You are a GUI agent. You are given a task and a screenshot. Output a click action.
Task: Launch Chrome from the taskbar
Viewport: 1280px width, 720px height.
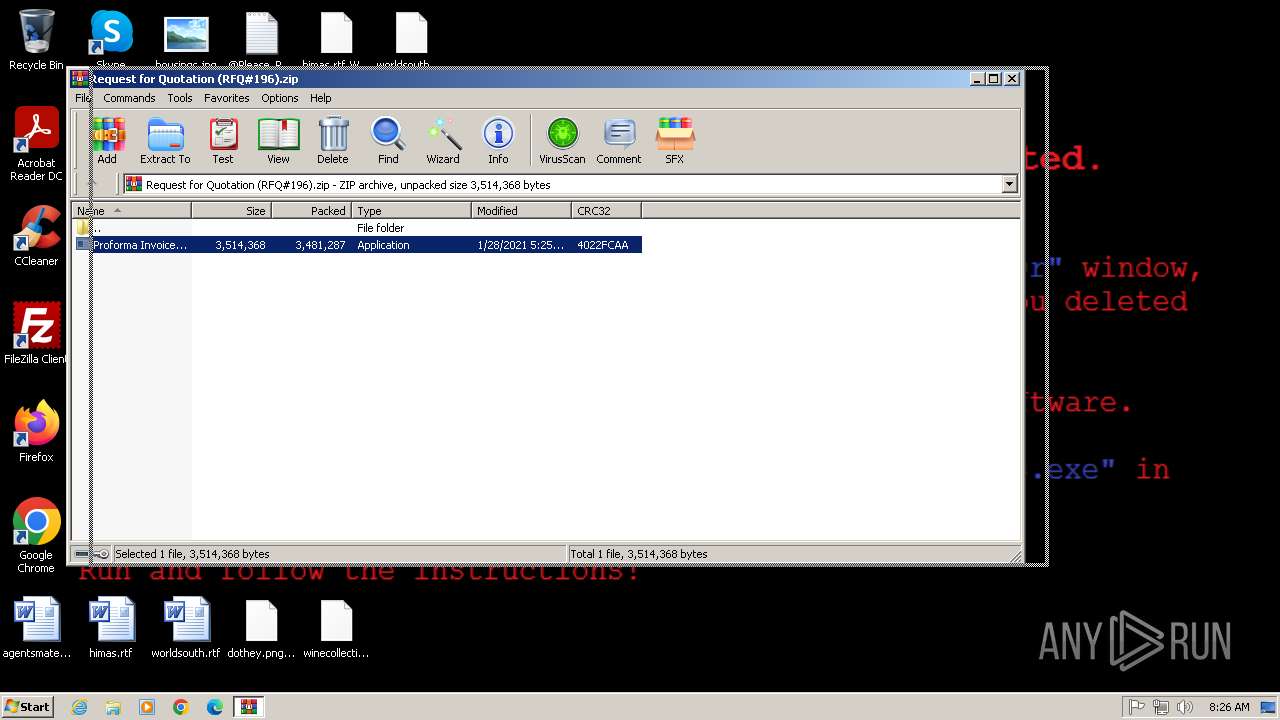(x=181, y=707)
